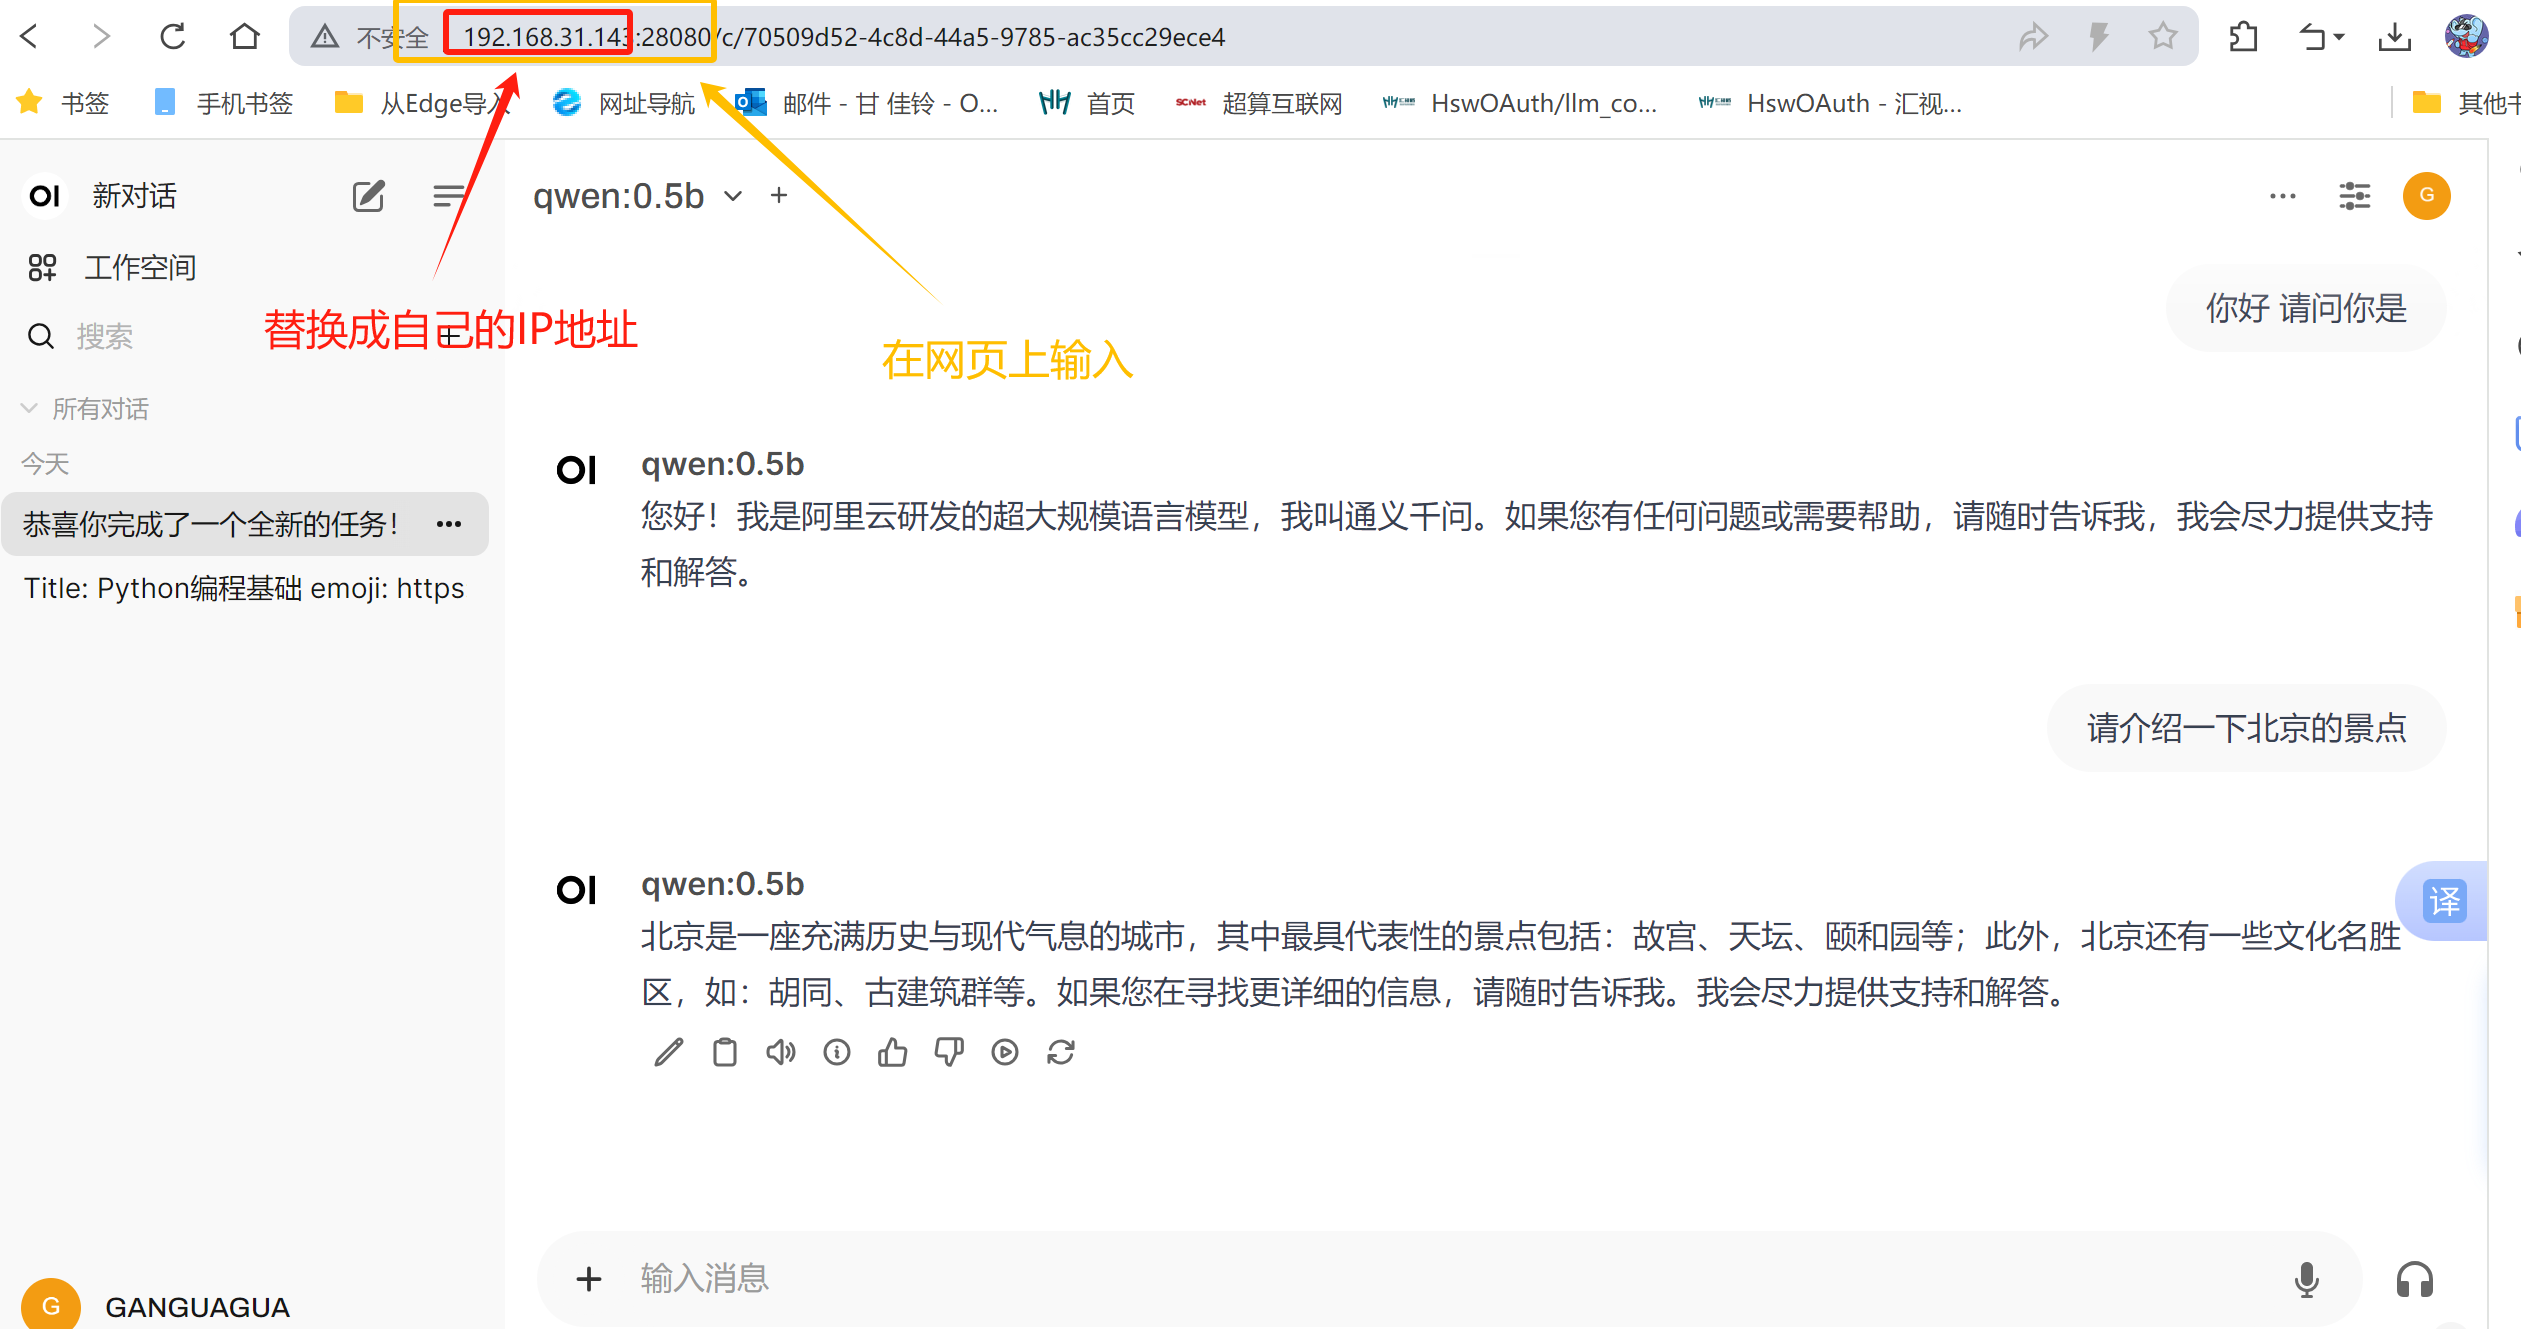Click the orange G avatar top right
The width and height of the screenshot is (2521, 1329).
(2426, 196)
